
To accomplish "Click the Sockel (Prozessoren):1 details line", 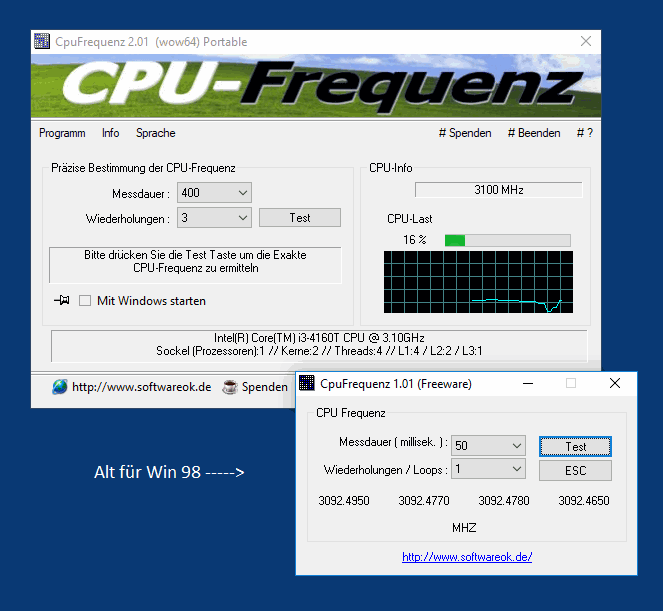I will click(319, 351).
